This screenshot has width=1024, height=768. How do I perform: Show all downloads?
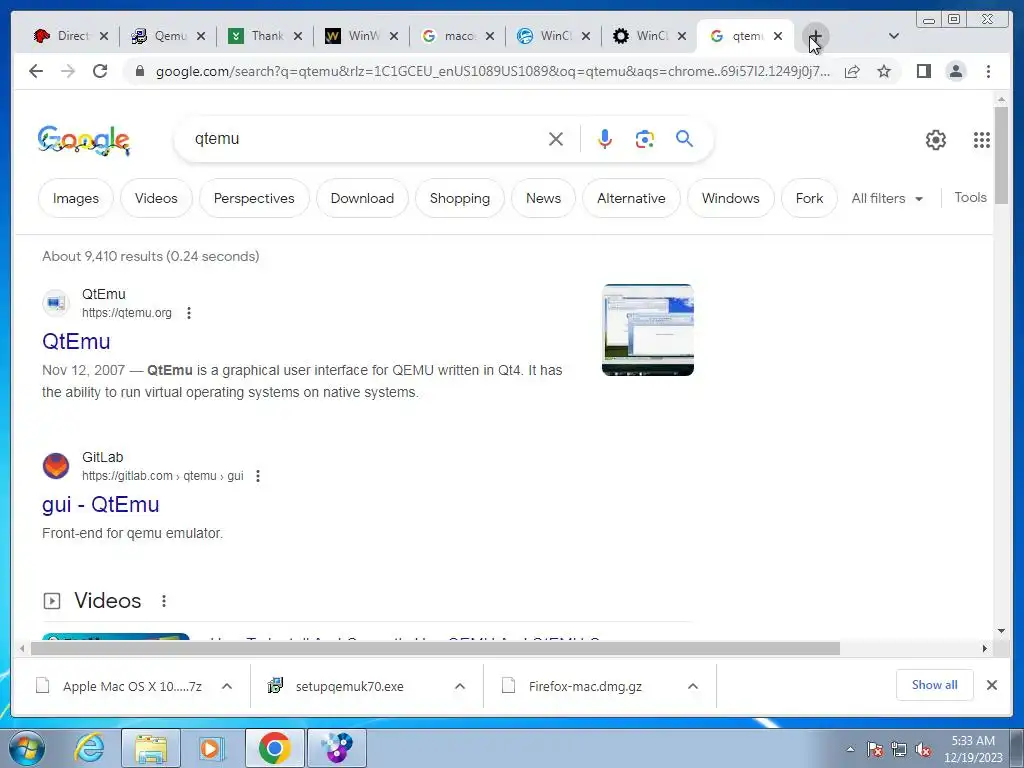pos(935,685)
